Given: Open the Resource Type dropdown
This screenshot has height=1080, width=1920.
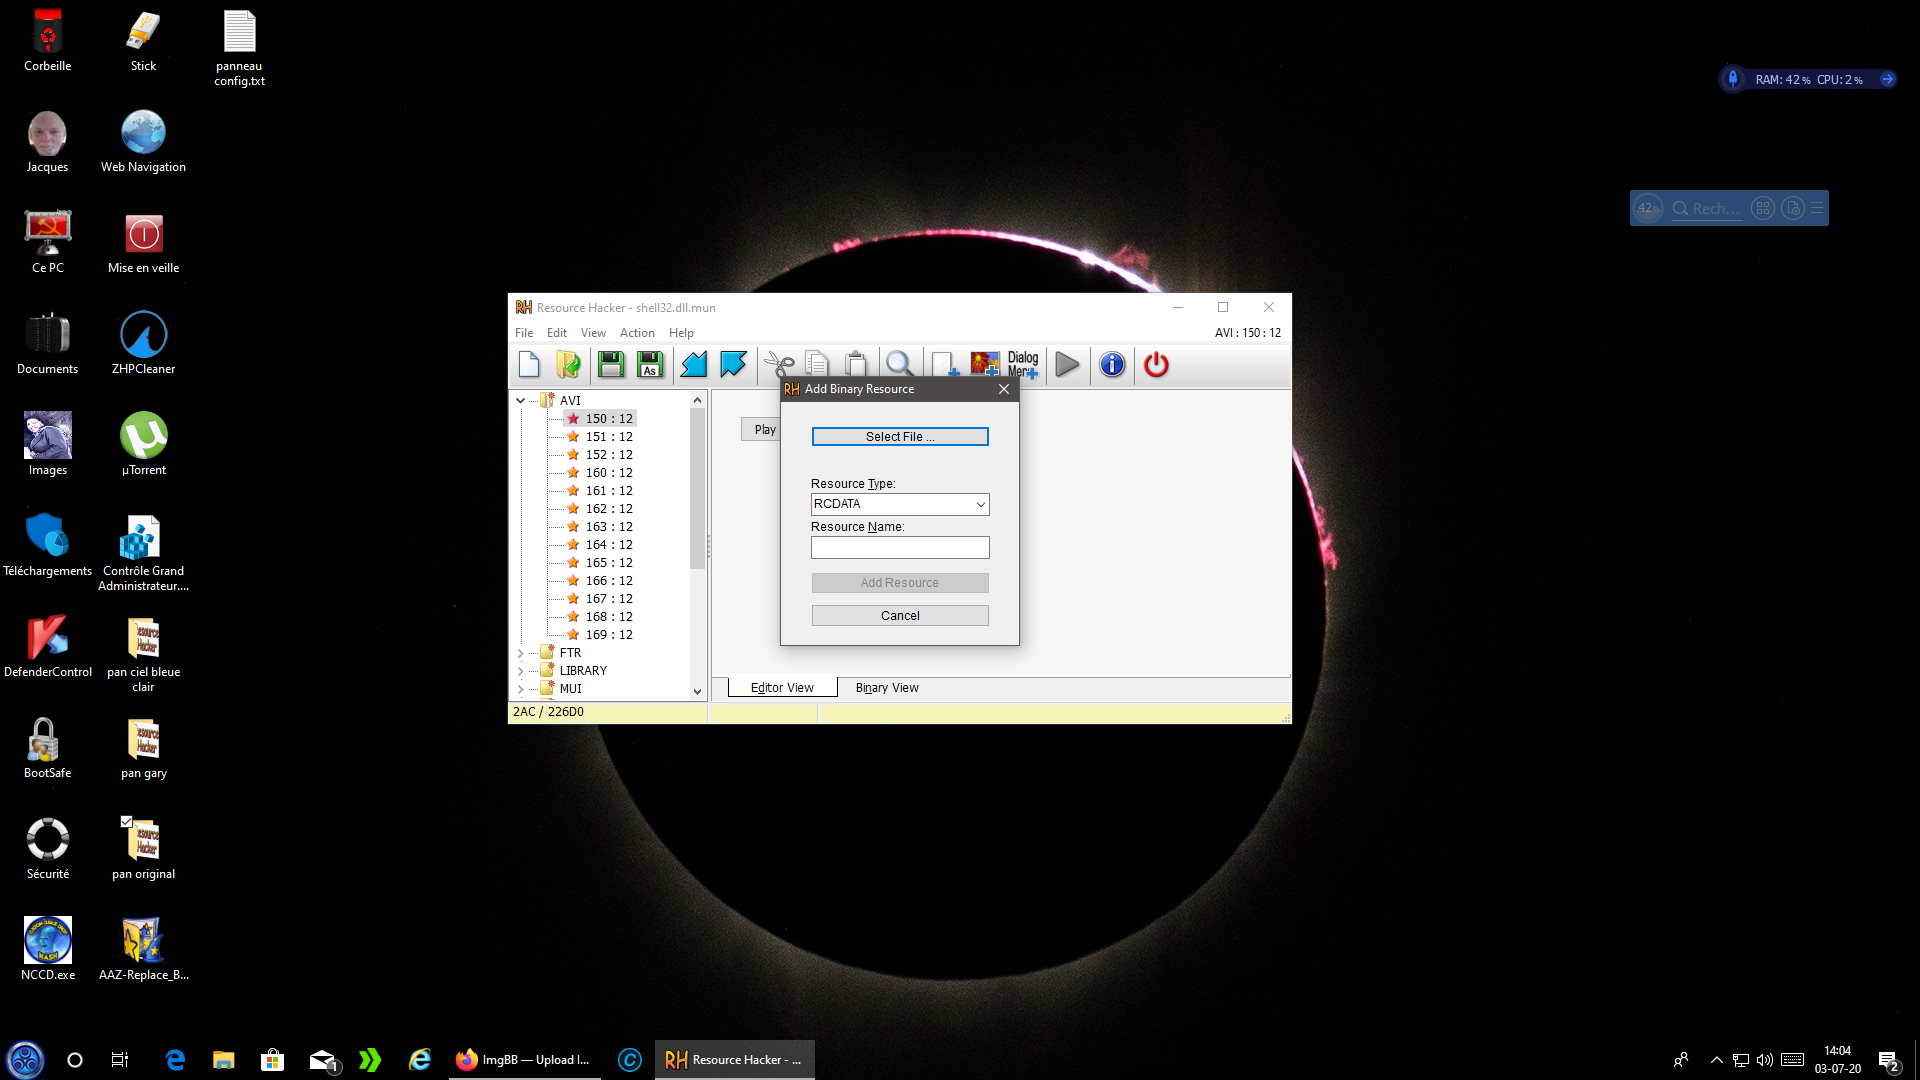Looking at the screenshot, I should tap(980, 505).
